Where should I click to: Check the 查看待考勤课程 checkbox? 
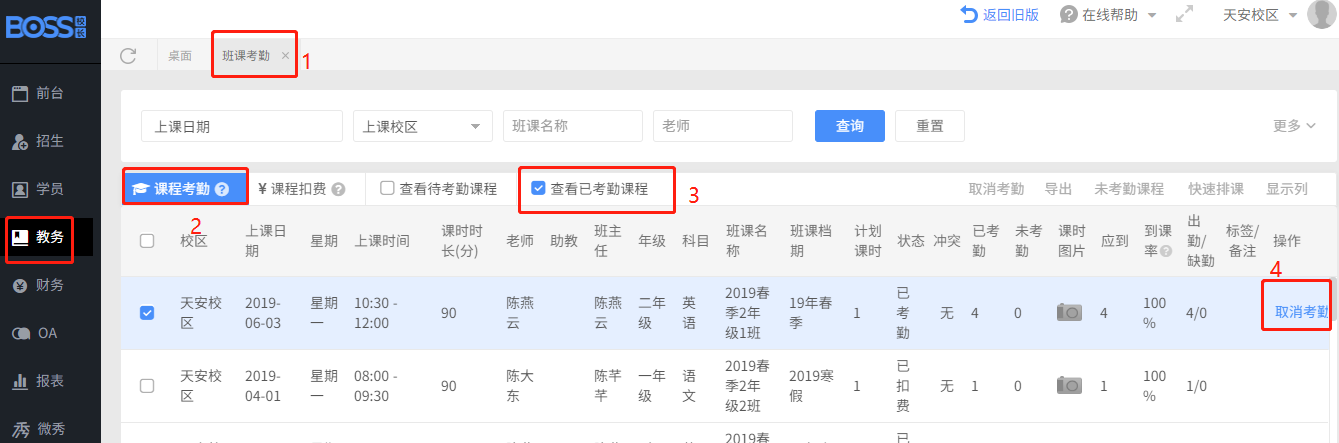[x=386, y=188]
